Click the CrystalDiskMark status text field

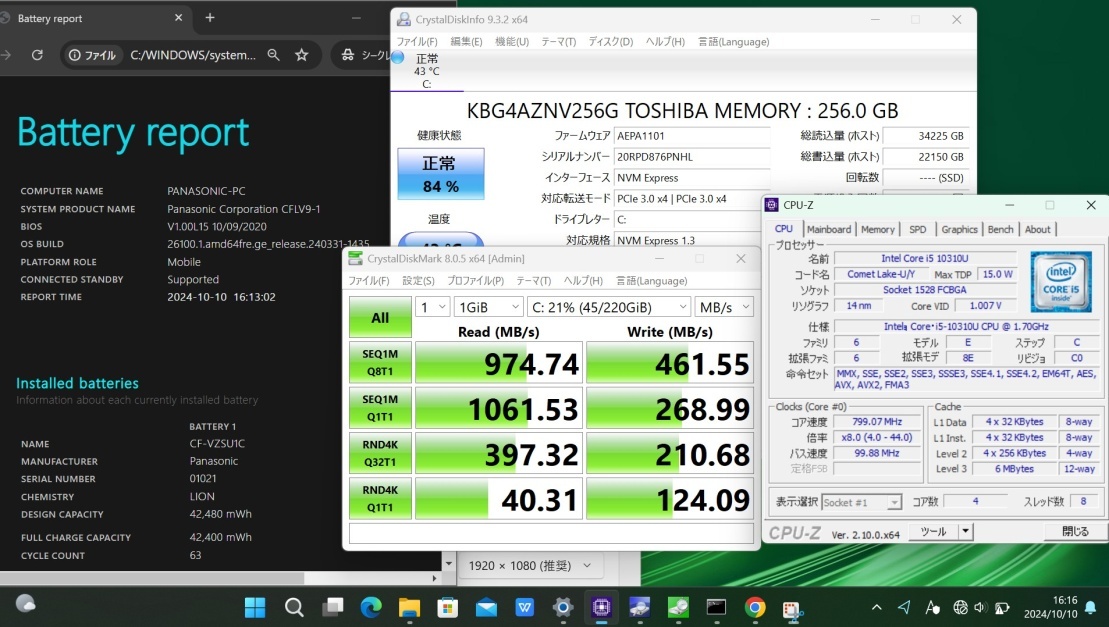(x=552, y=533)
